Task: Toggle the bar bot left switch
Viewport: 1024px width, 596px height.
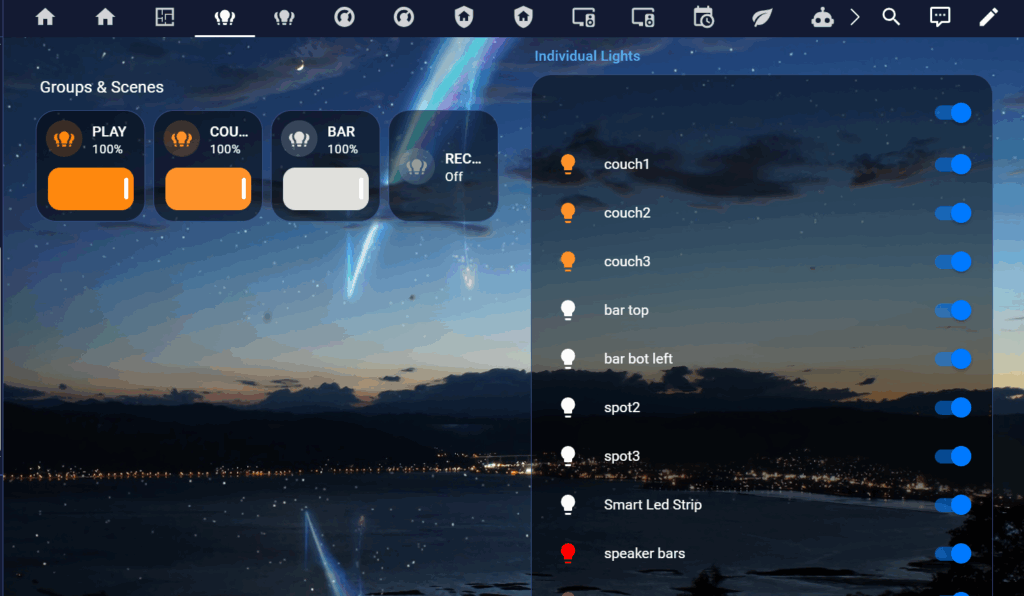Action: click(953, 358)
